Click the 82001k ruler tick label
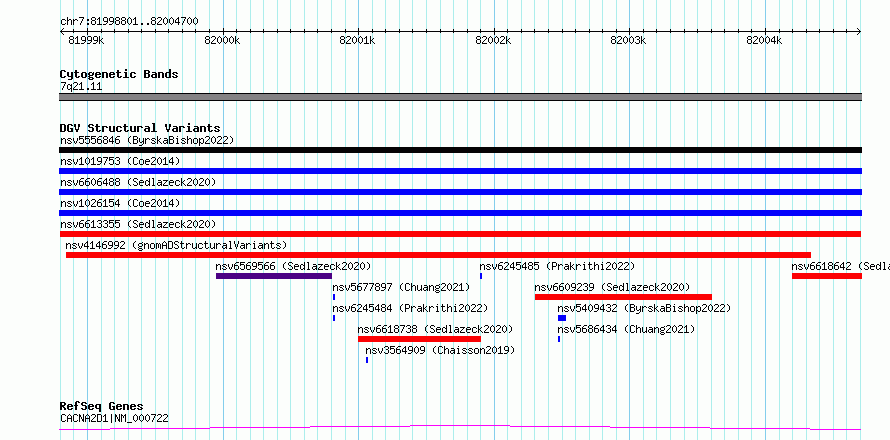Image resolution: width=890 pixels, height=440 pixels. [357, 40]
